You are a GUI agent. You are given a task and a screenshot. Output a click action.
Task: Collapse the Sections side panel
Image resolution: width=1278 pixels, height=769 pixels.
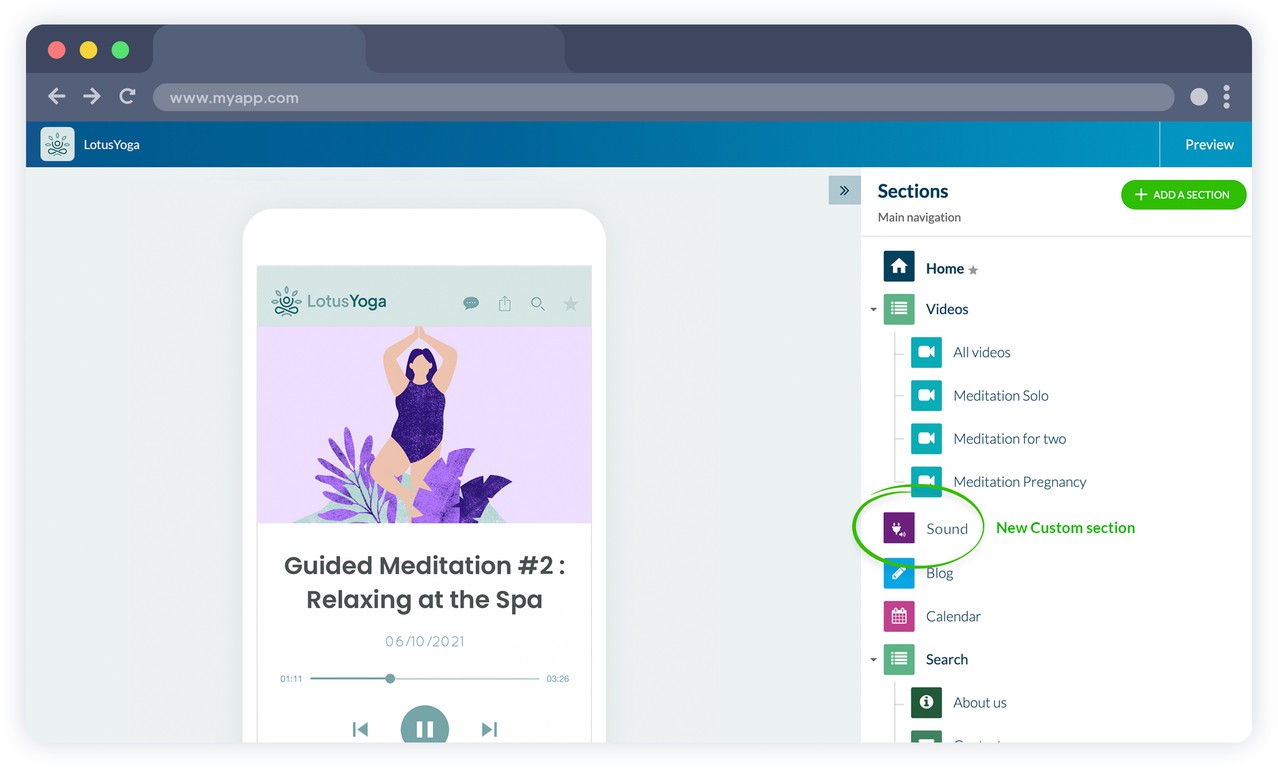[x=844, y=190]
